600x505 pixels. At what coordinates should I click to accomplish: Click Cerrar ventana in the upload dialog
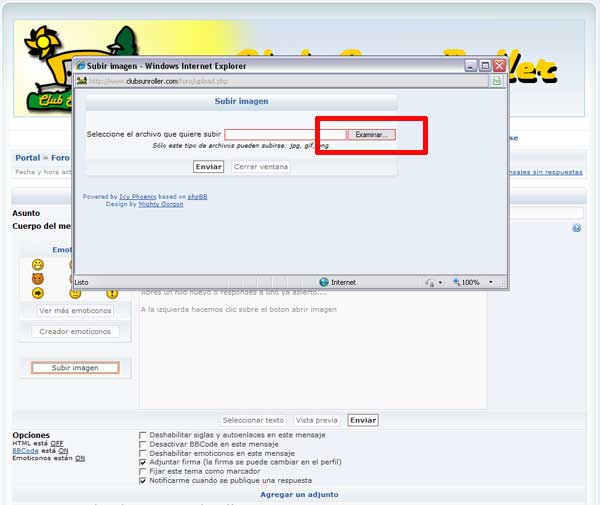click(x=261, y=167)
